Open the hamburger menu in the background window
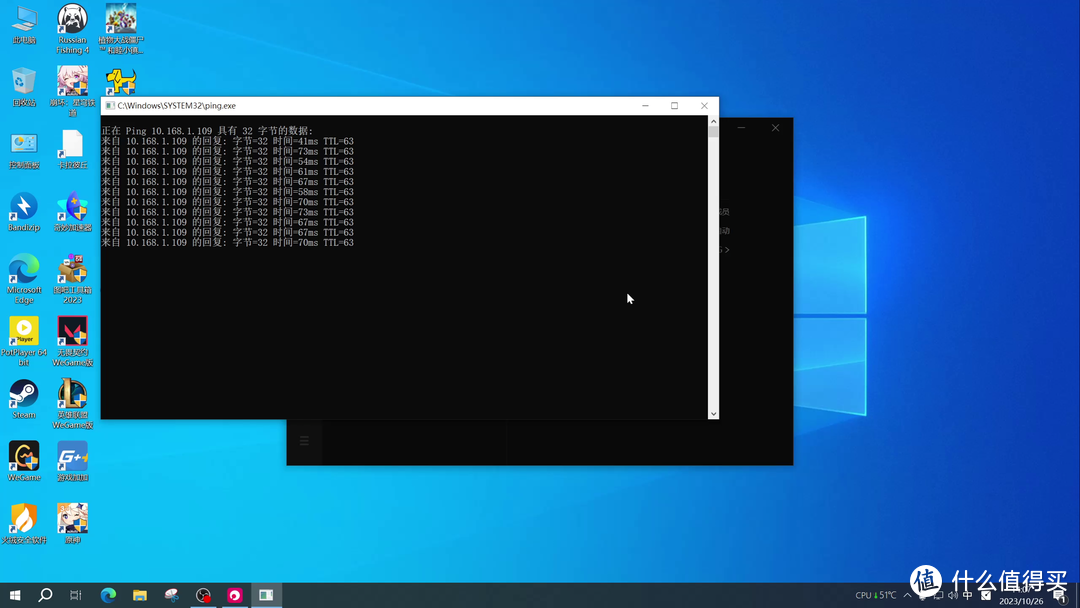 [305, 441]
